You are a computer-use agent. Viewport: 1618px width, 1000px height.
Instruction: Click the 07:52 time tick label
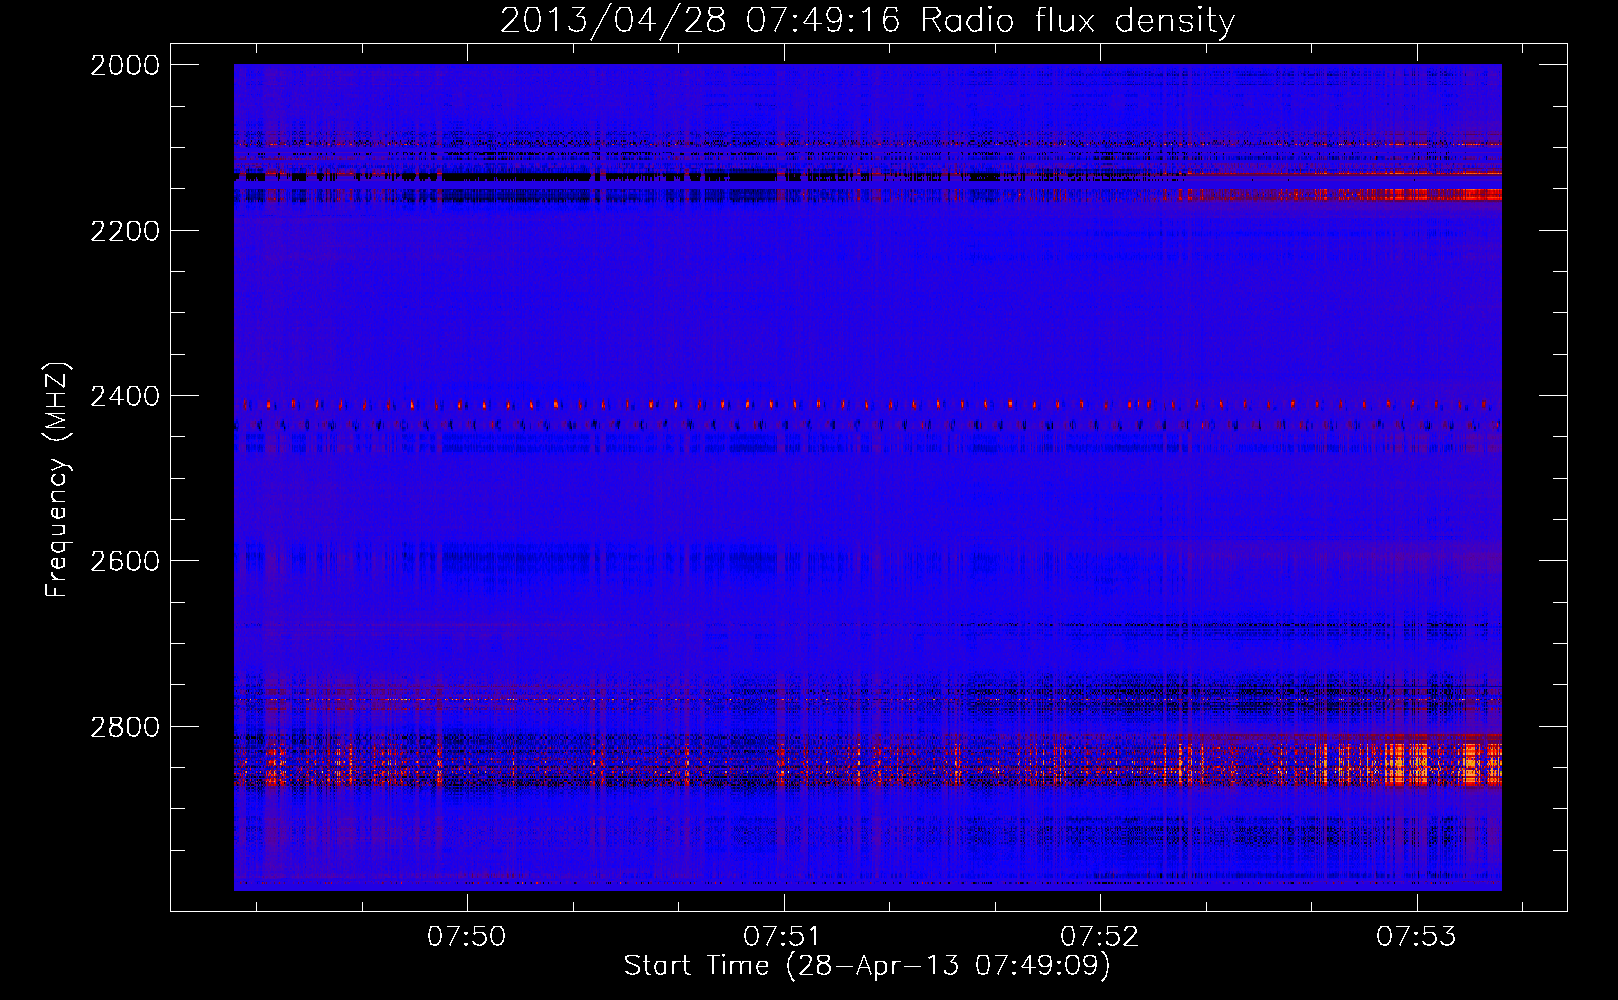(x=1100, y=937)
